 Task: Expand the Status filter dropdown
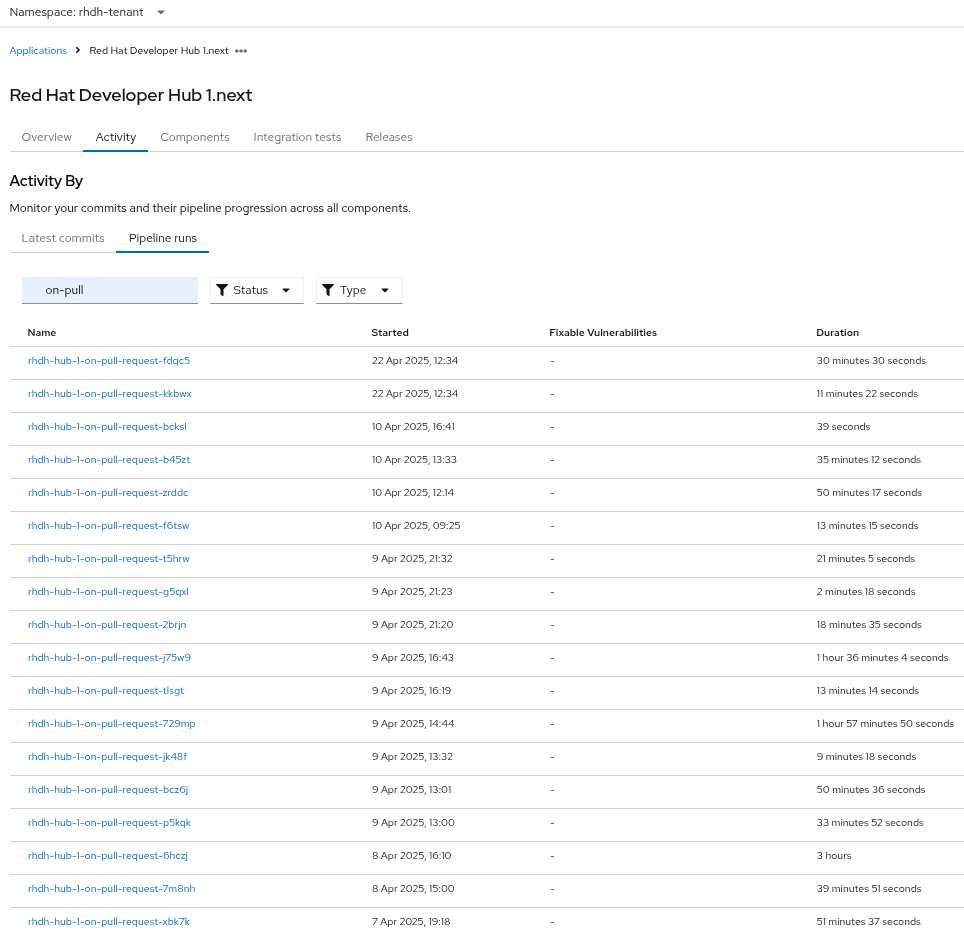tap(257, 290)
